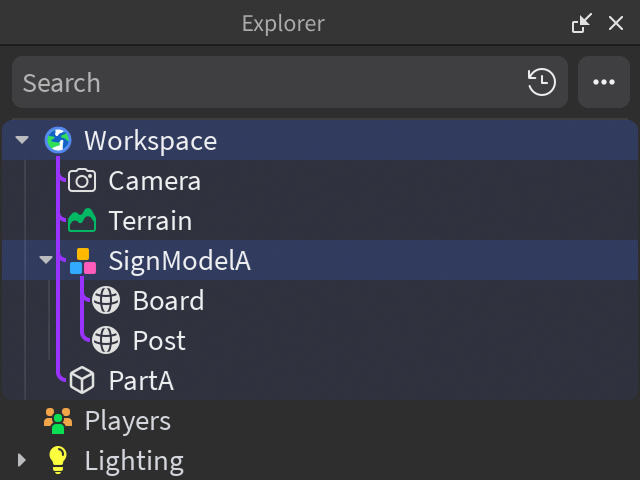
Task: Click the Lighting bulb icon
Action: [x=58, y=461]
